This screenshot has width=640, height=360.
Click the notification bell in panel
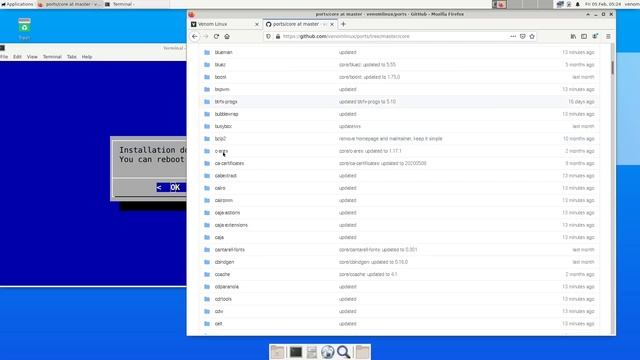tap(578, 4)
